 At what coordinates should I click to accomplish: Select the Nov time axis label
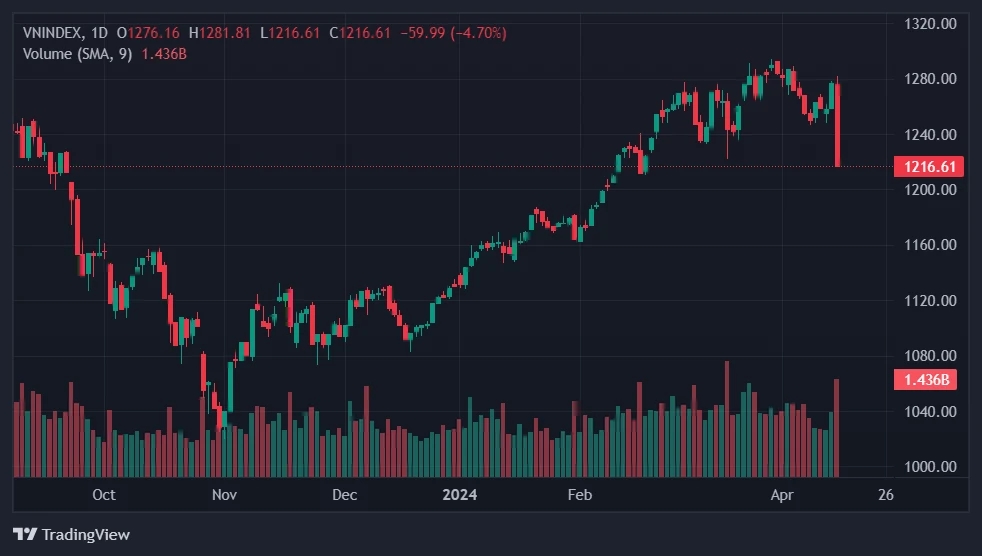point(224,495)
